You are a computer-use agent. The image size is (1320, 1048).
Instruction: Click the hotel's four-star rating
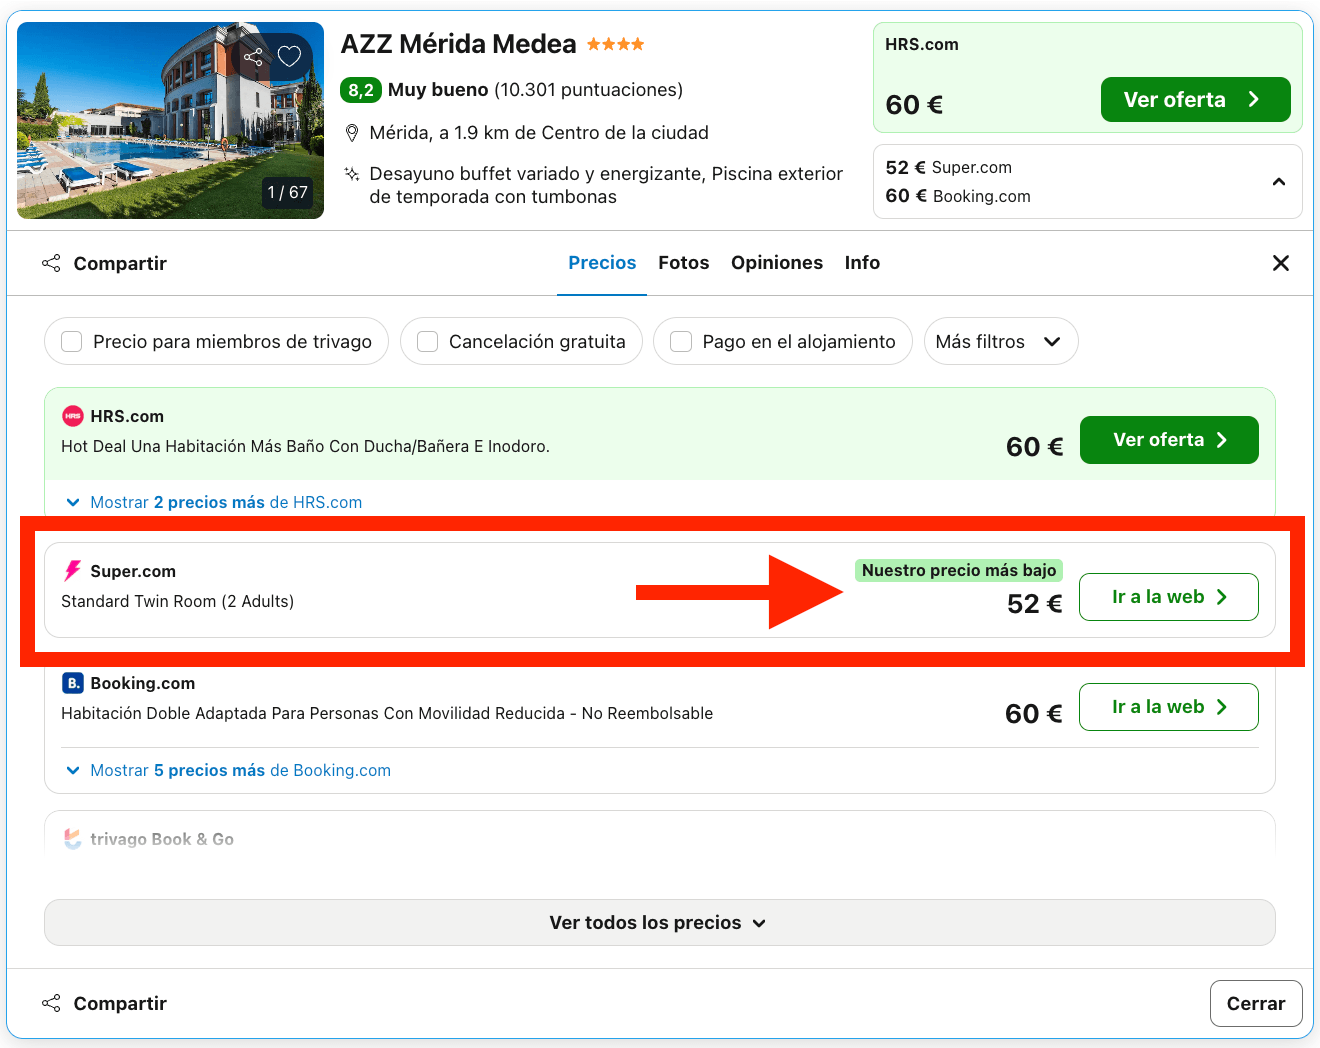pos(615,44)
